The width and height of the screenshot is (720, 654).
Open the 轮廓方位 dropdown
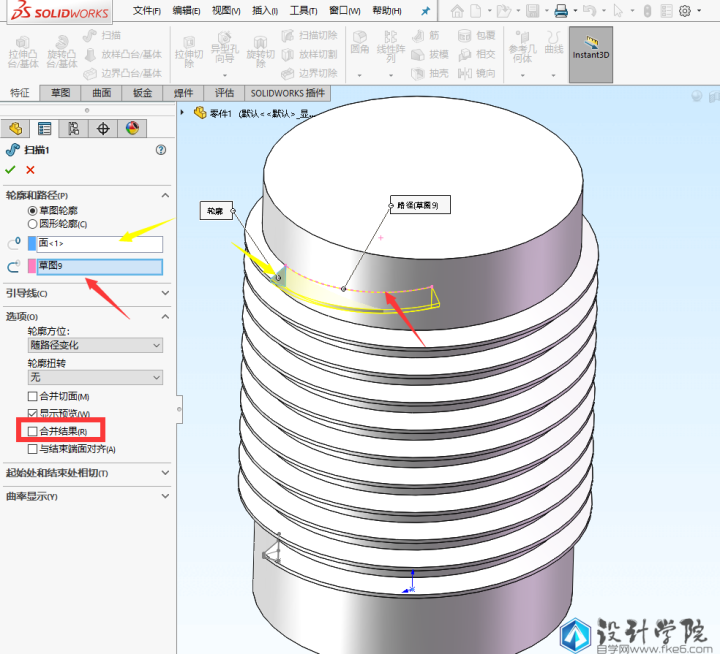pyautogui.click(x=95, y=345)
